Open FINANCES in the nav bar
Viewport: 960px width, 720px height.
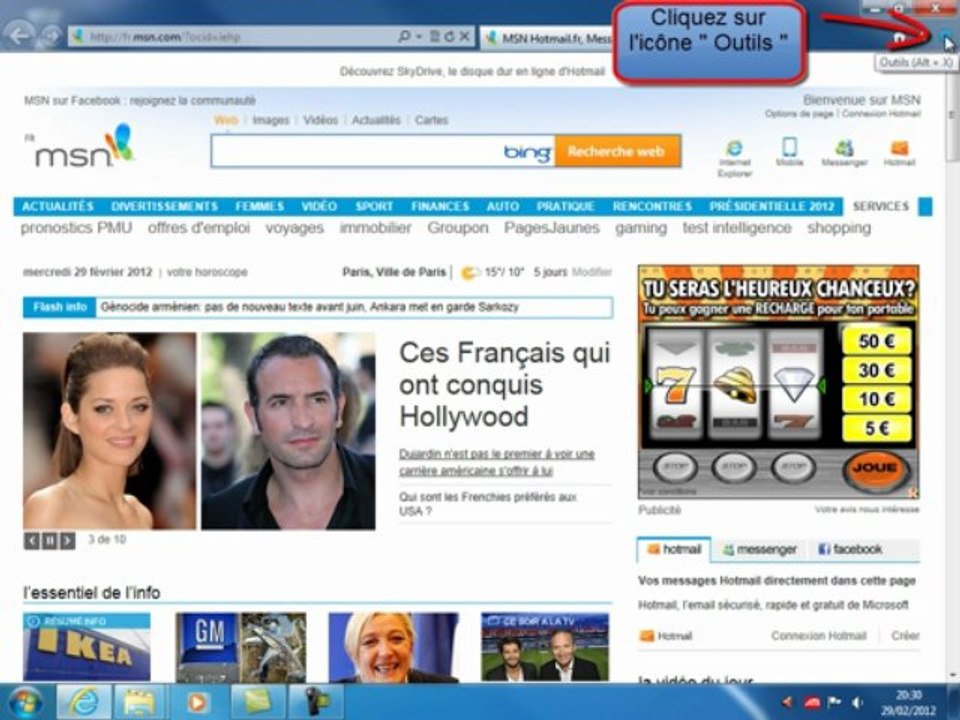(x=440, y=206)
